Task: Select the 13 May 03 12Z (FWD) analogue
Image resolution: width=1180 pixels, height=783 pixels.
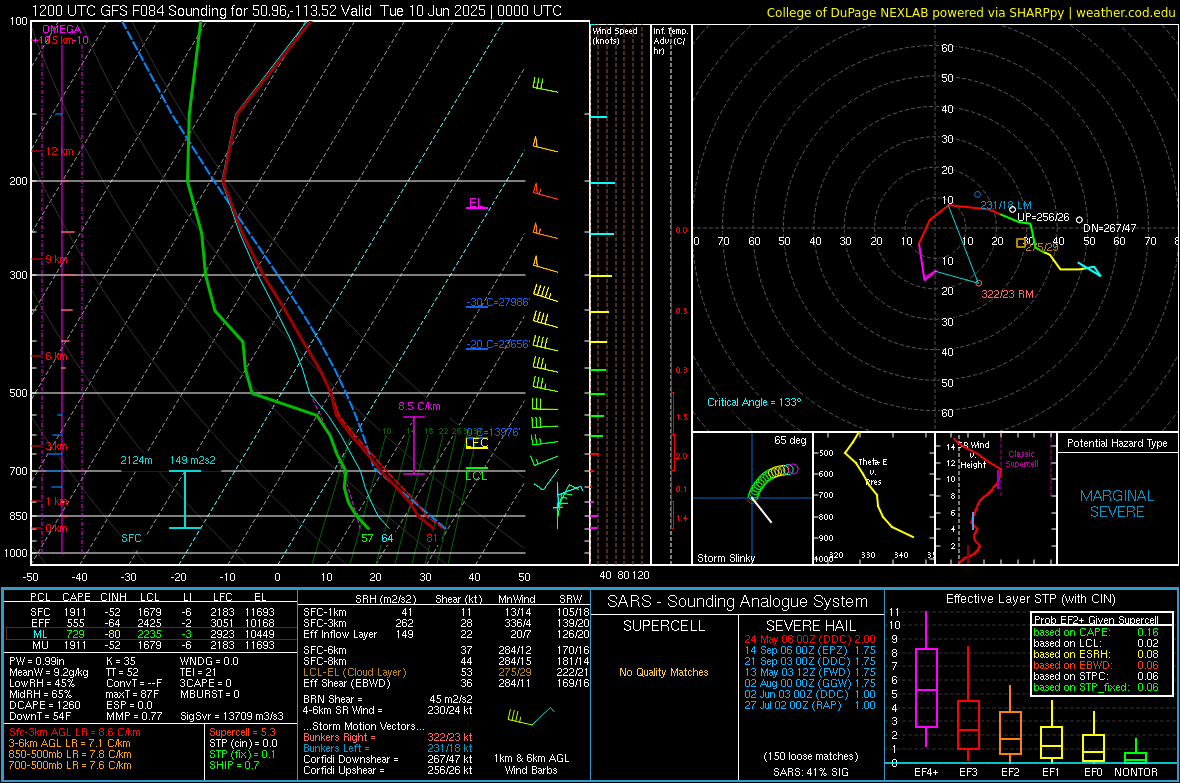Action: pos(810,672)
